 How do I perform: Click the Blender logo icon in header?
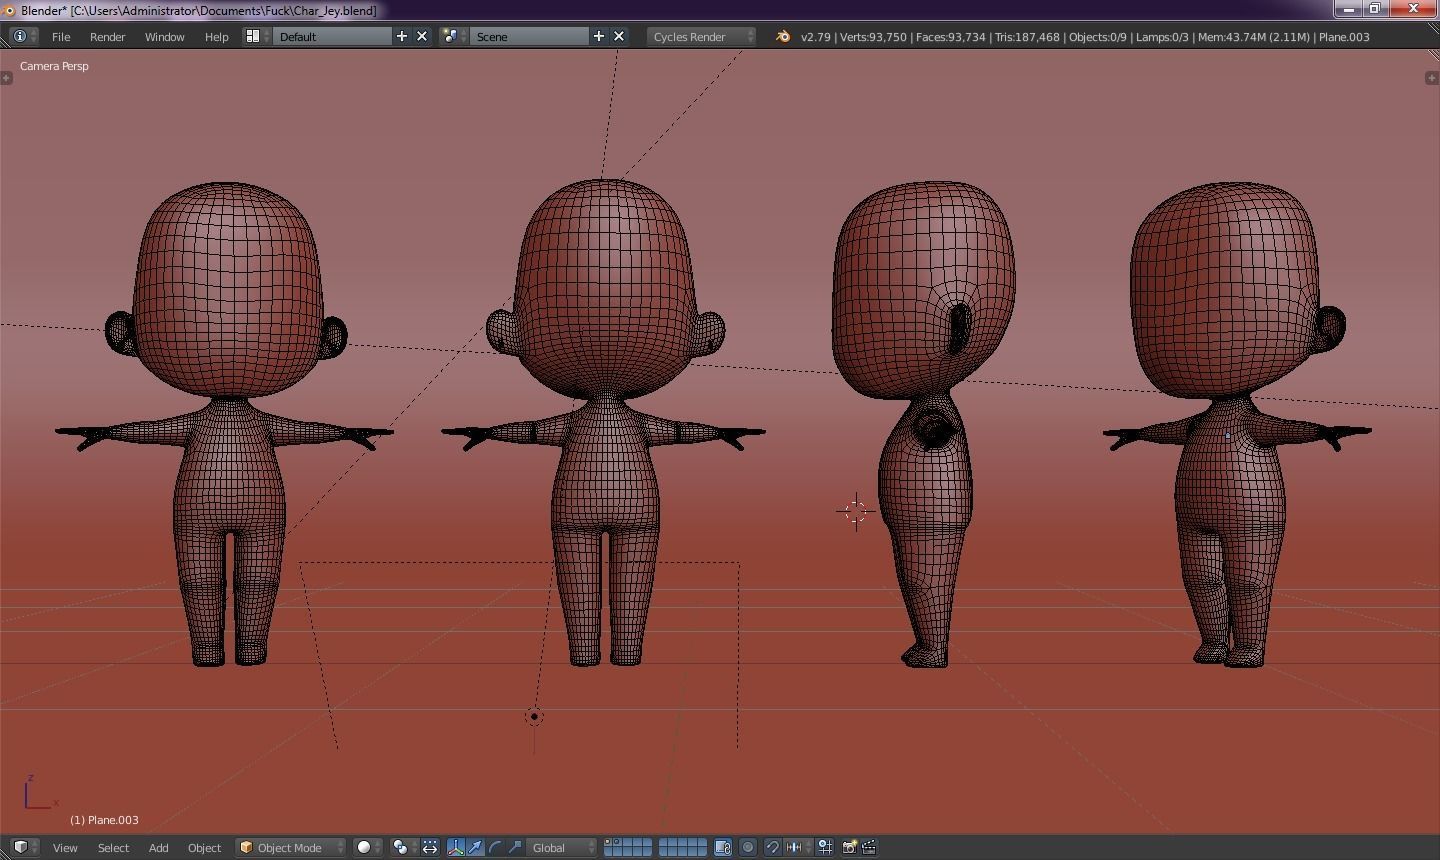pos(782,36)
